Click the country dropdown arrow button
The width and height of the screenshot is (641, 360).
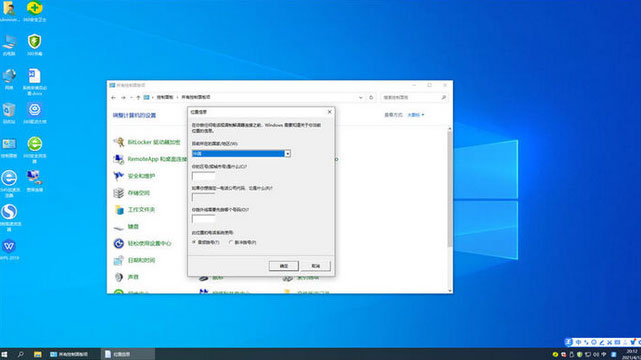point(287,154)
